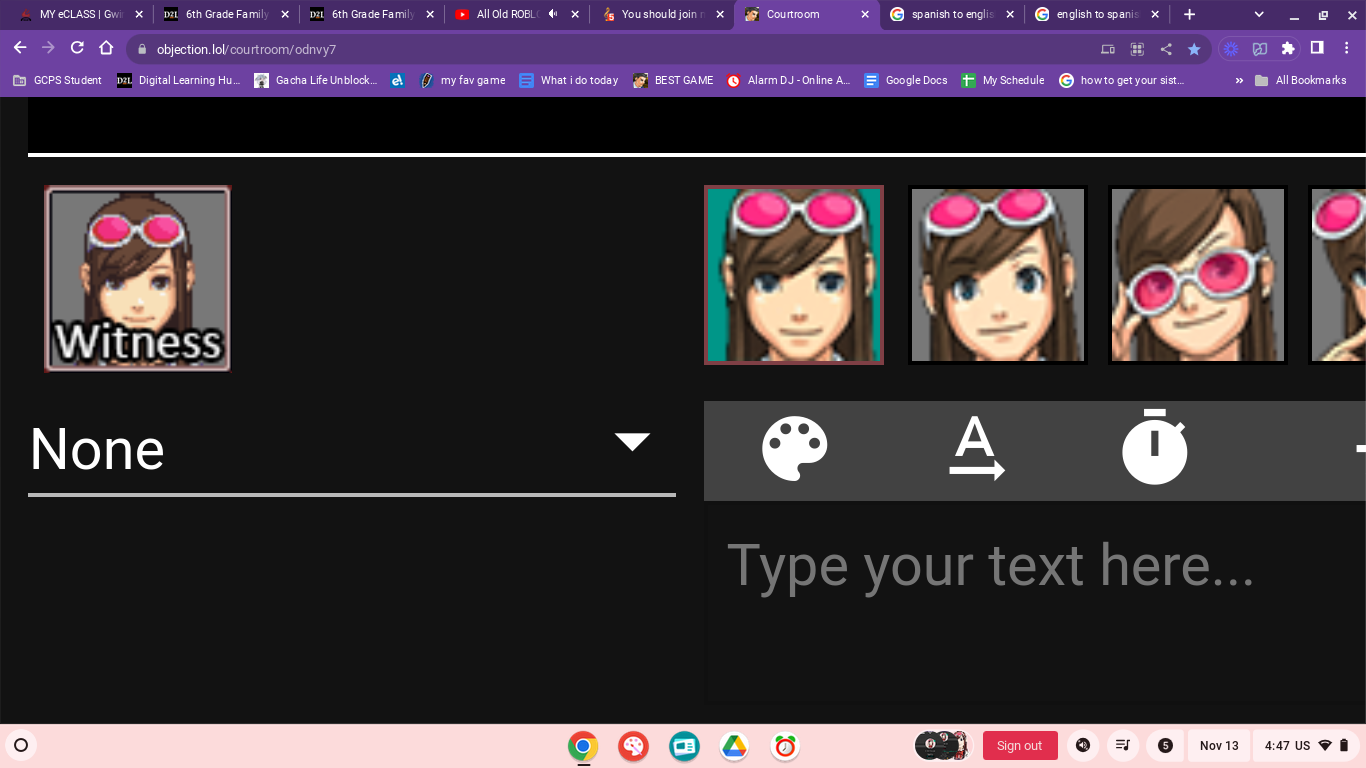Open the Nov 13 calendar date

[1219, 745]
